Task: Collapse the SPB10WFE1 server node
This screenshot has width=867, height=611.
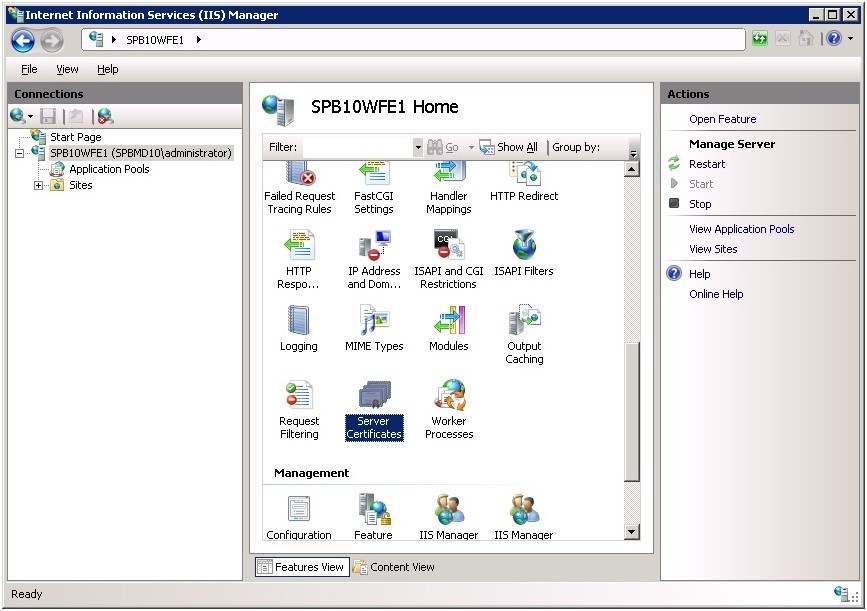Action: (19, 153)
